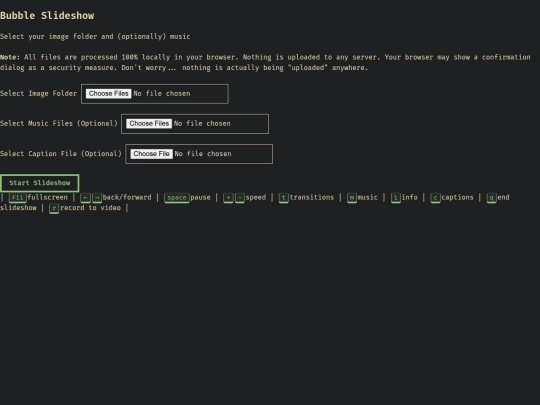540x405 pixels.
Task: Click 'Select your image folder and (optionally) music' text
Action: click(x=95, y=37)
